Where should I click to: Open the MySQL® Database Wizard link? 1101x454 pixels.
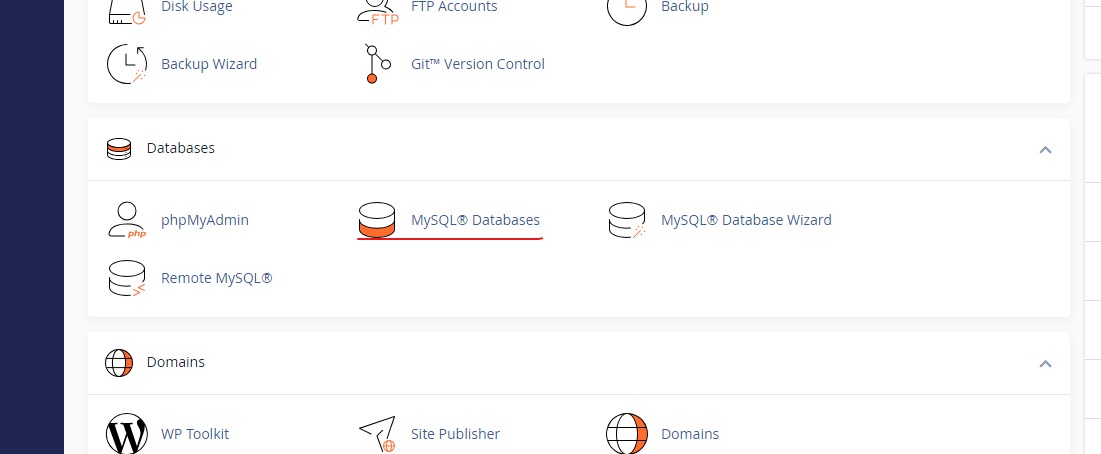(745, 220)
